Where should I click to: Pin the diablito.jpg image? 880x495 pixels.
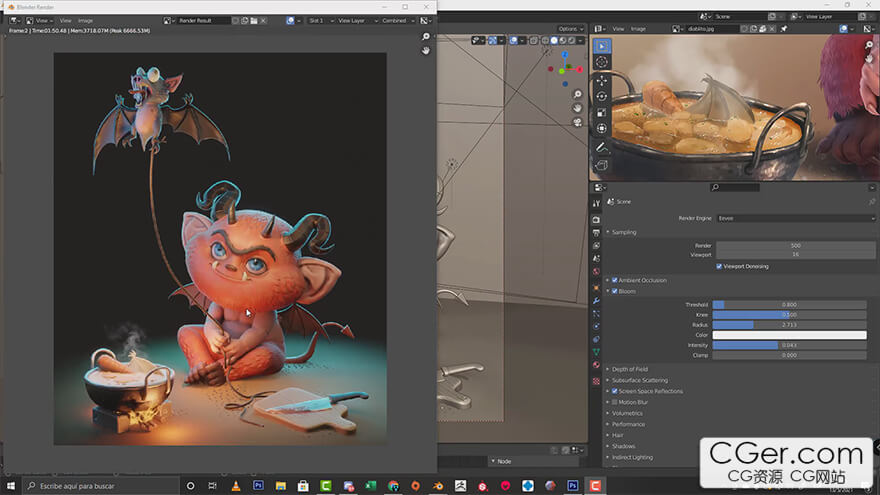click(784, 29)
